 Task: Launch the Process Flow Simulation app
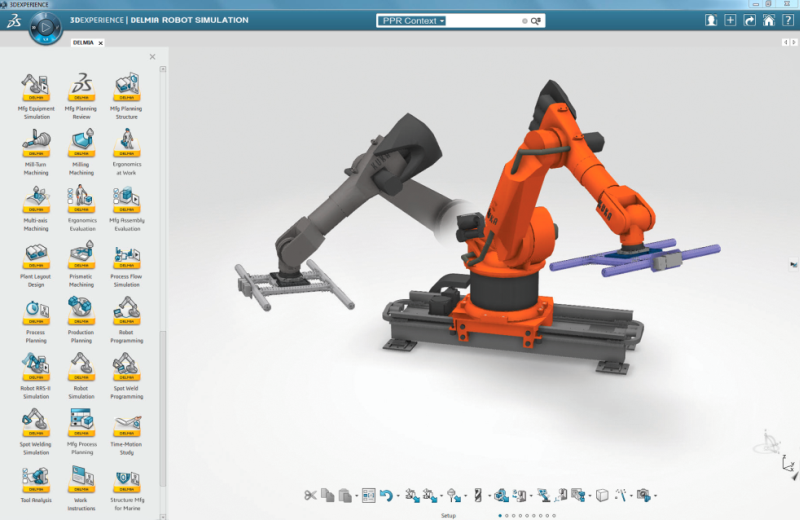(127, 264)
